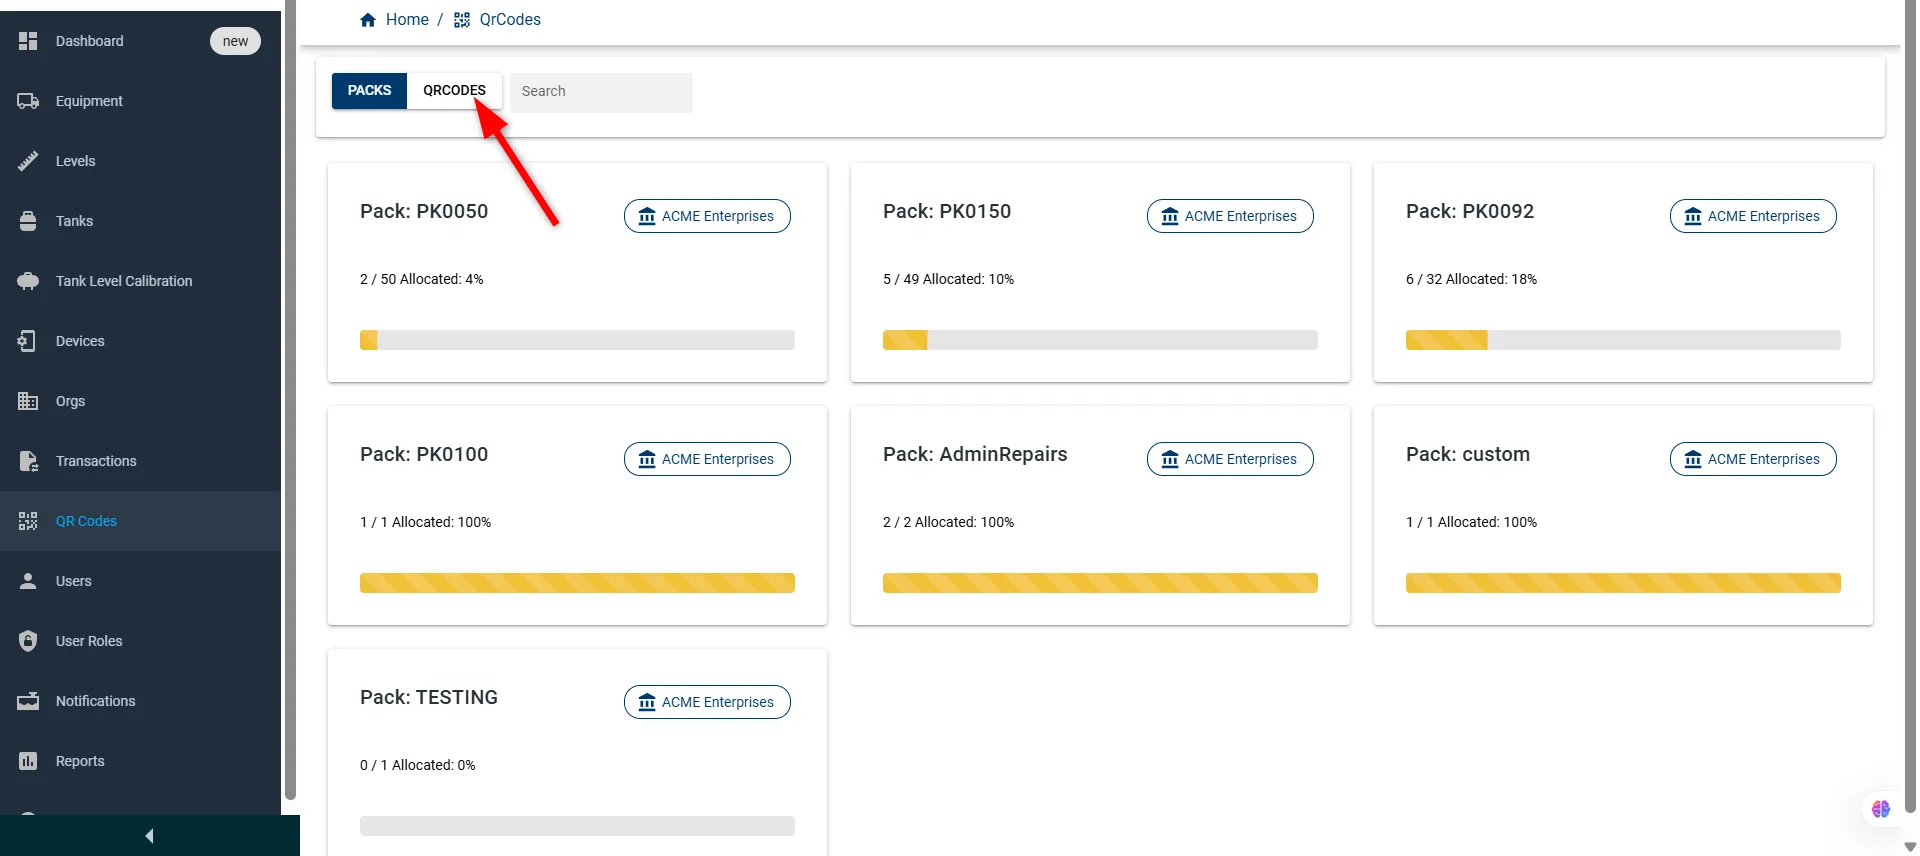
Task: Click the 'new' badge beside Dashboard
Action: [x=235, y=41]
